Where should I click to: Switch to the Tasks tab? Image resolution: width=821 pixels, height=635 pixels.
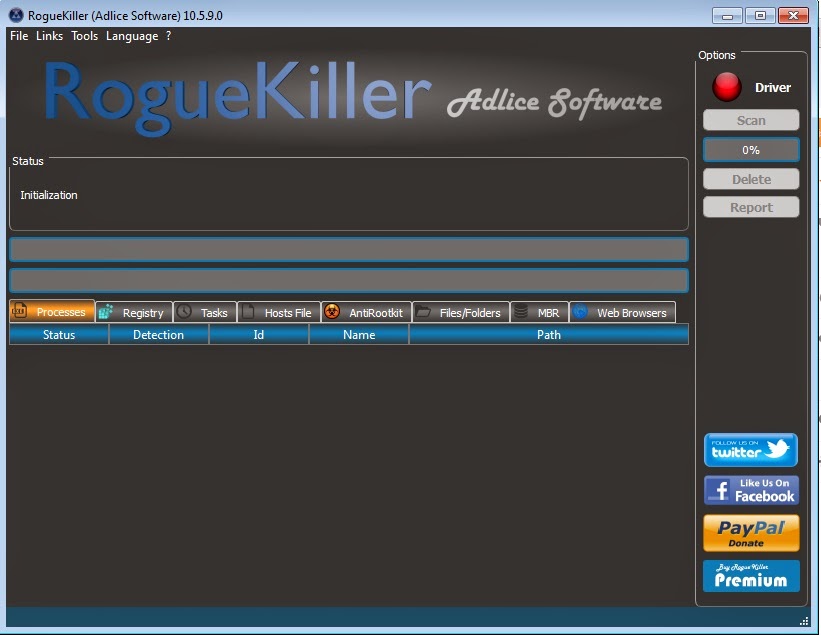205,313
